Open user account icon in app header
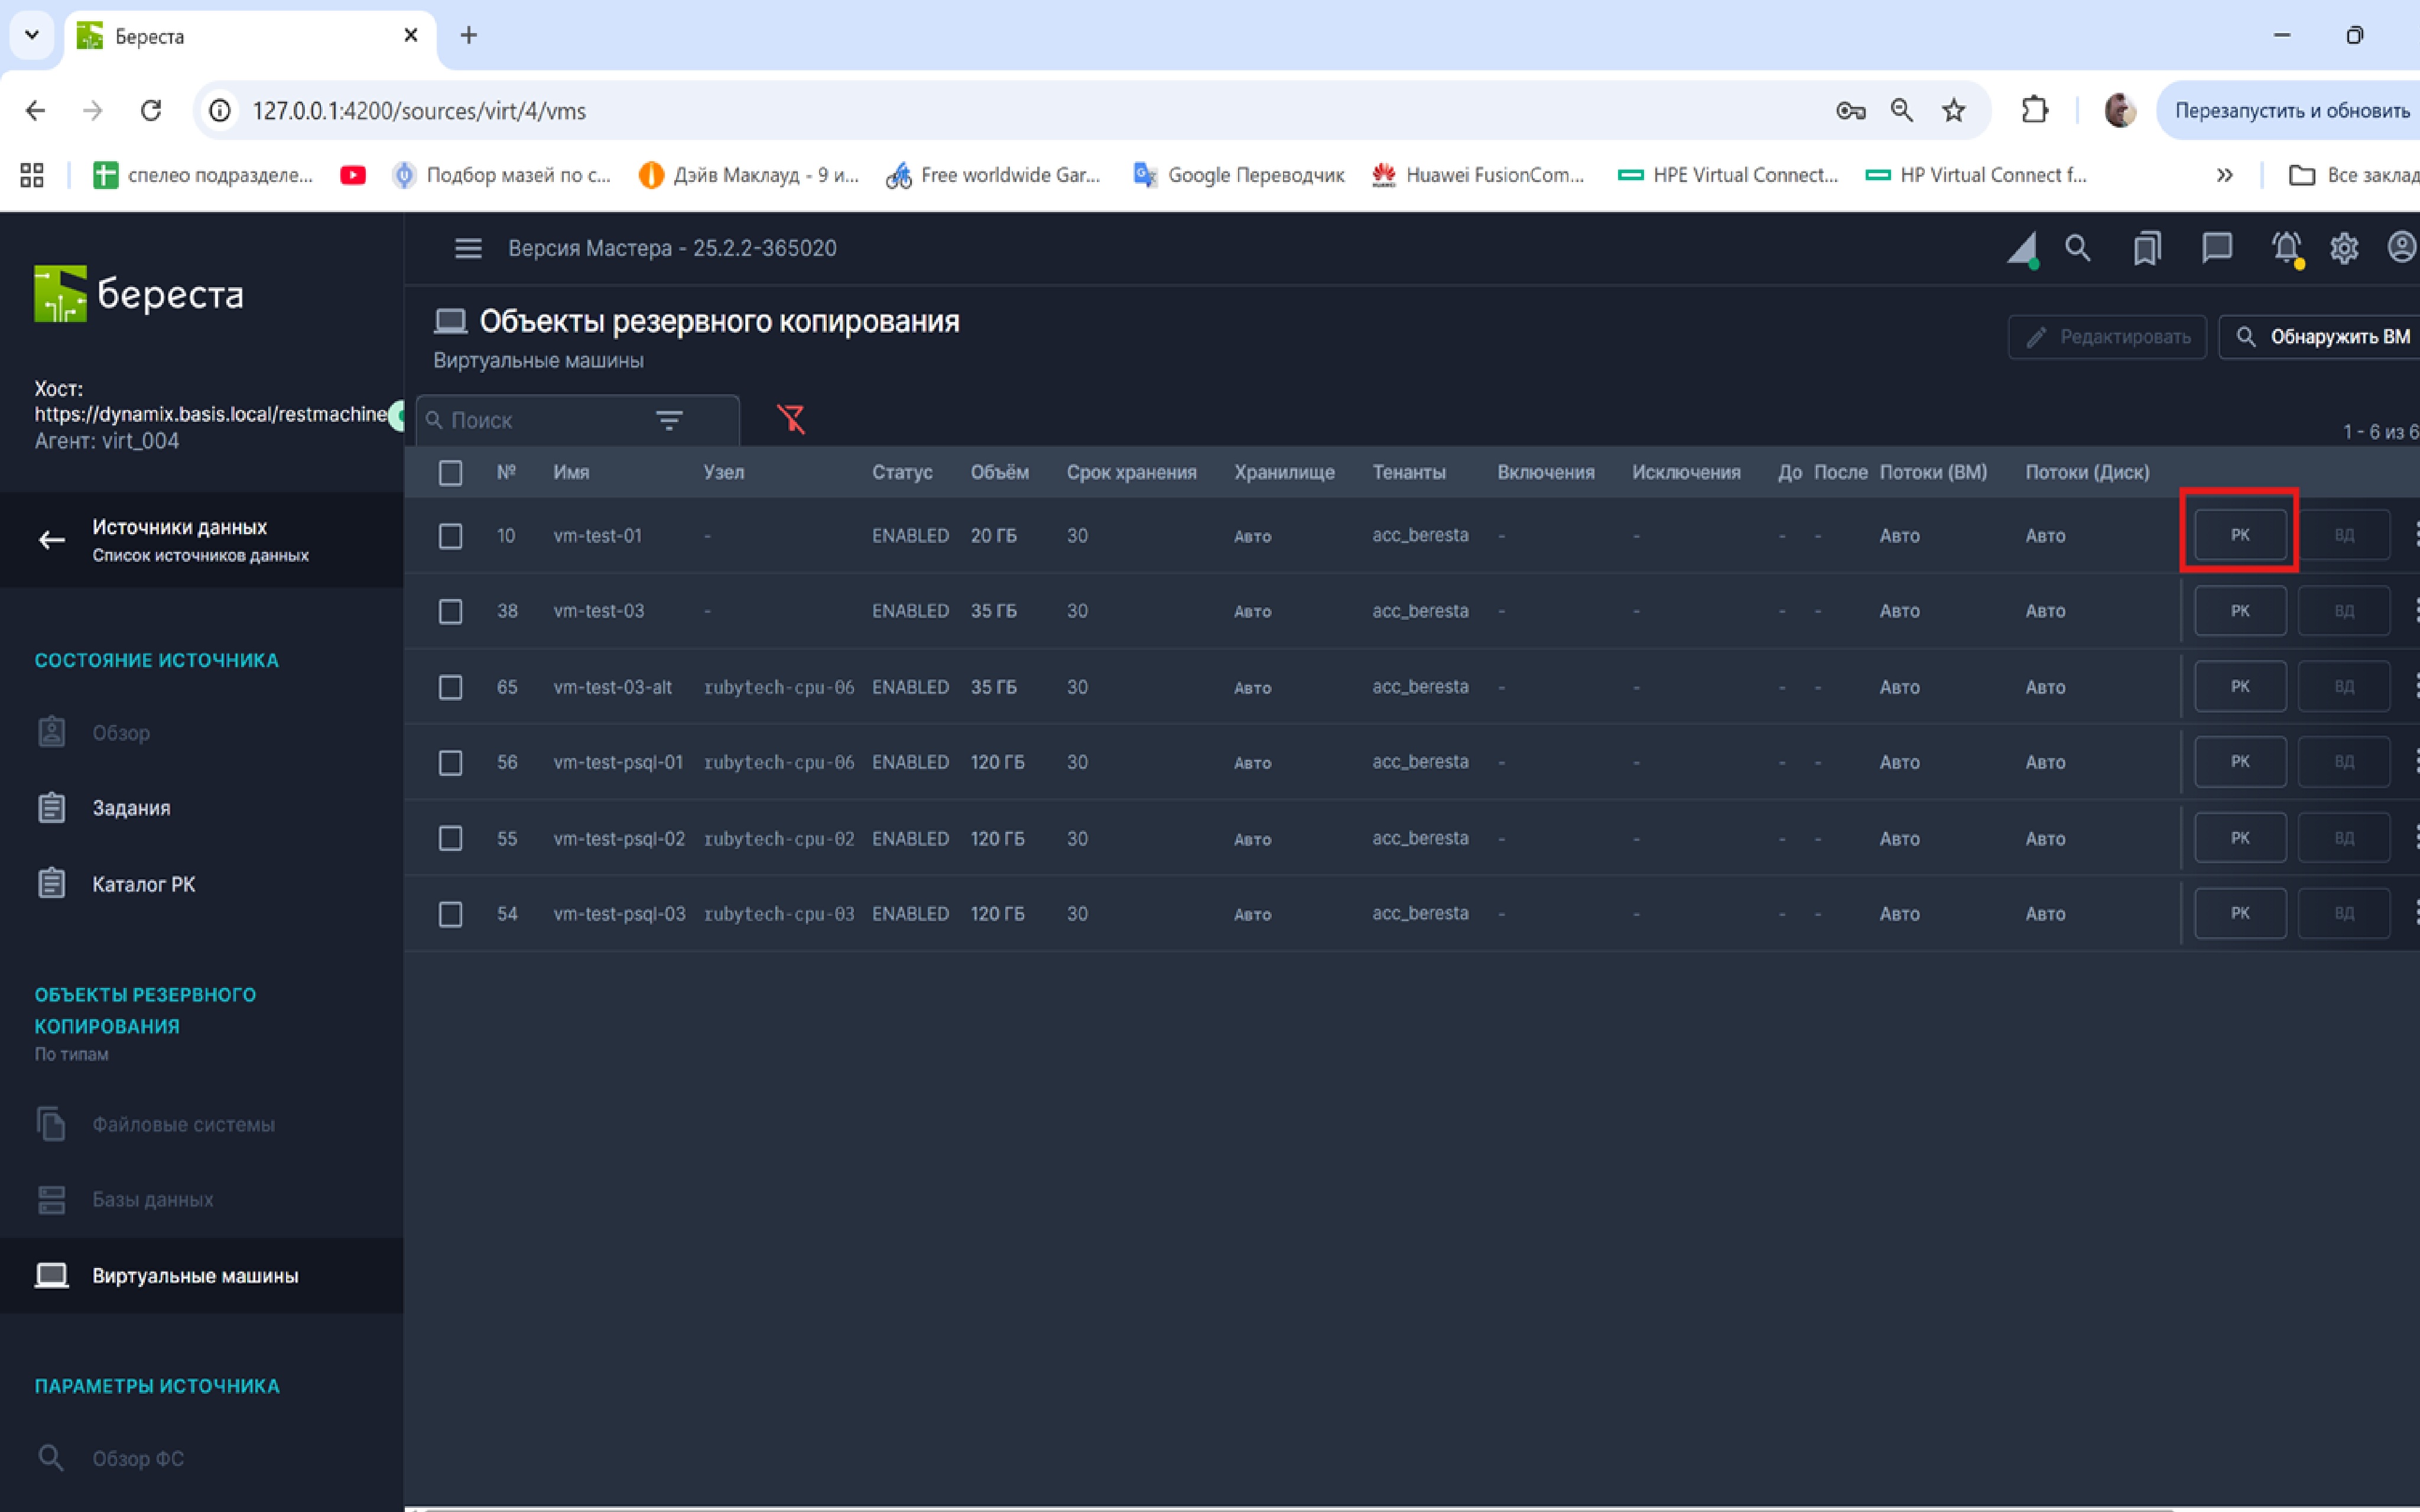 (2402, 248)
